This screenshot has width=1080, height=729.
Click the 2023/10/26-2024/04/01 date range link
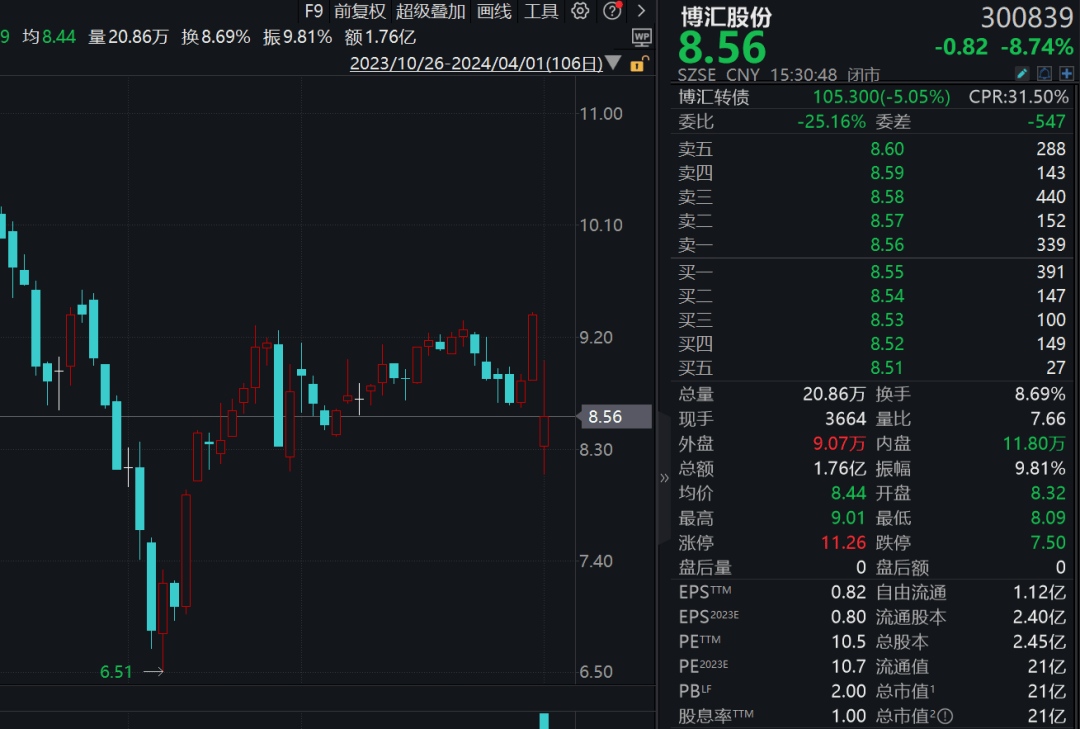[477, 62]
